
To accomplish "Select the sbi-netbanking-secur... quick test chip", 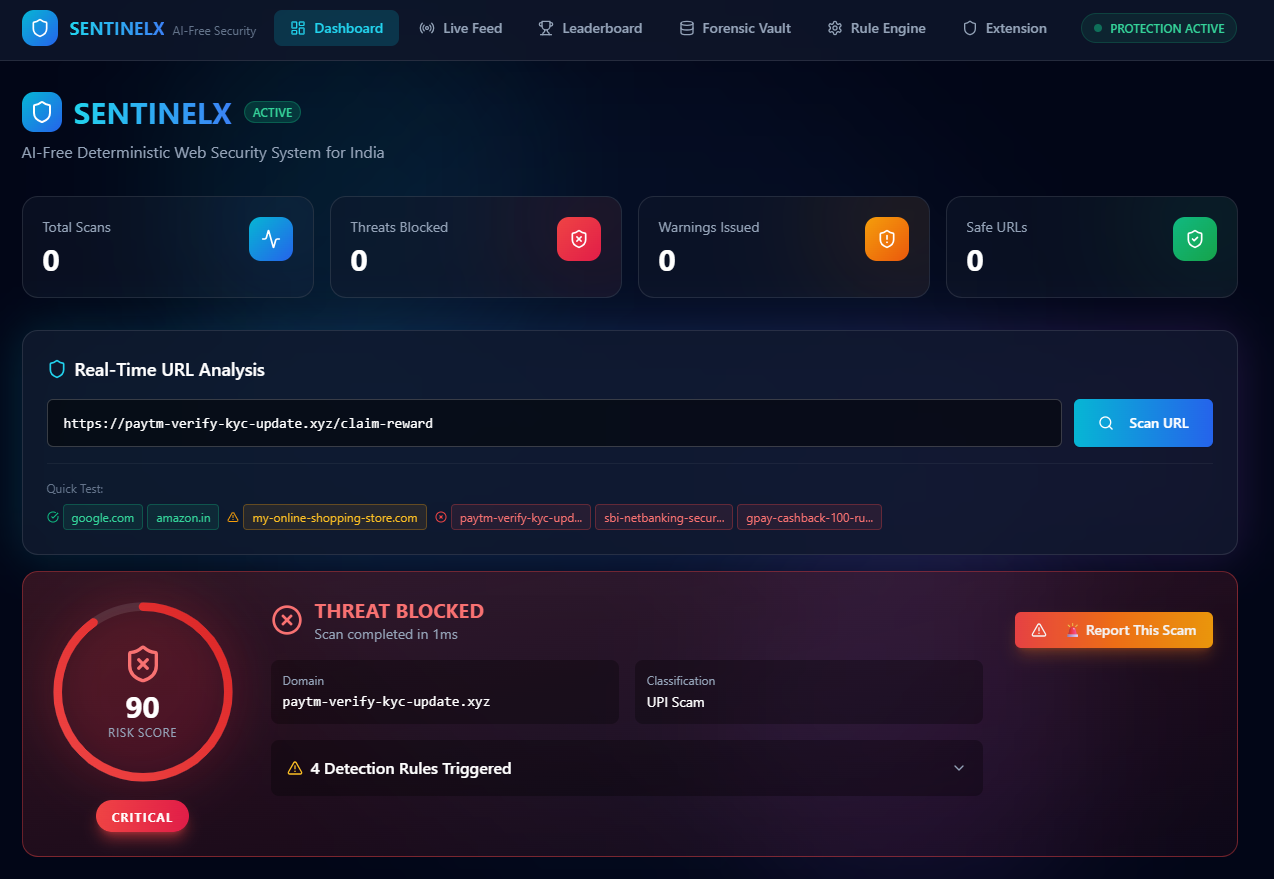I will 664,517.
